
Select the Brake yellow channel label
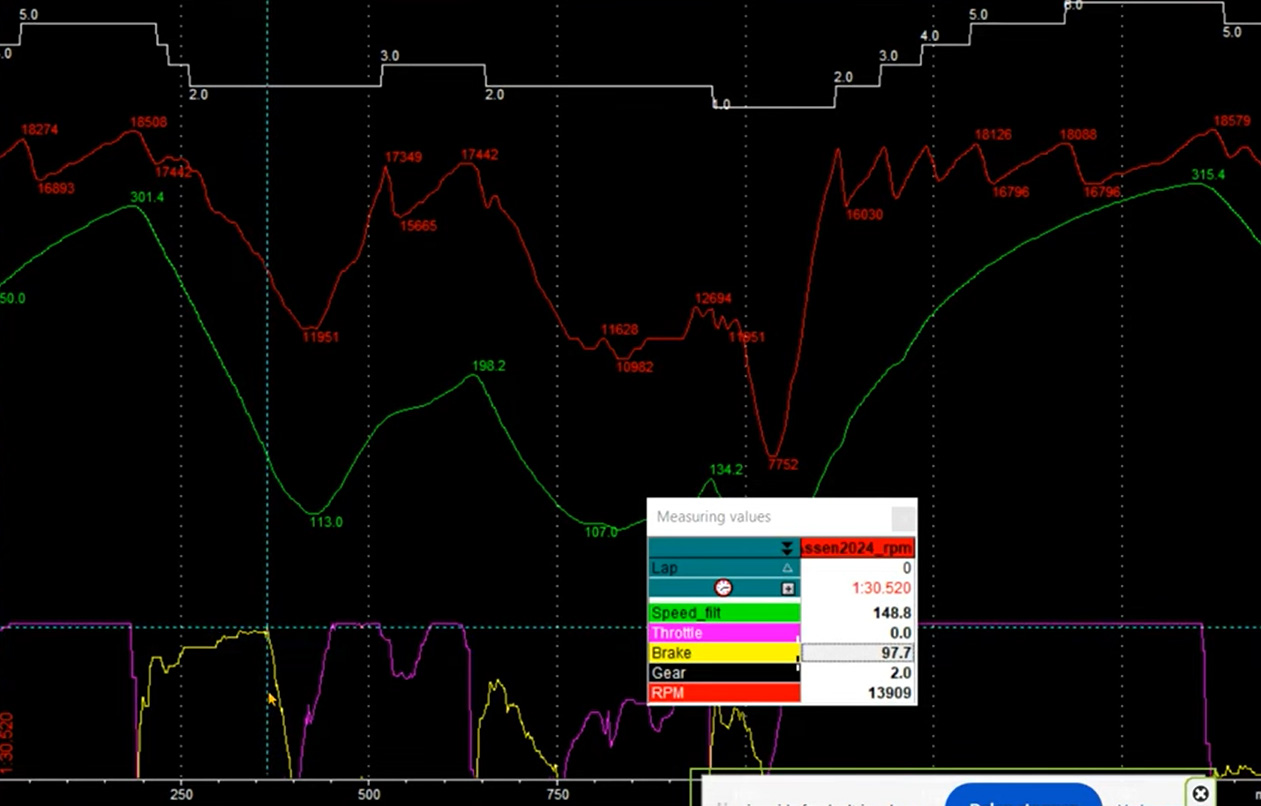pyautogui.click(x=725, y=653)
